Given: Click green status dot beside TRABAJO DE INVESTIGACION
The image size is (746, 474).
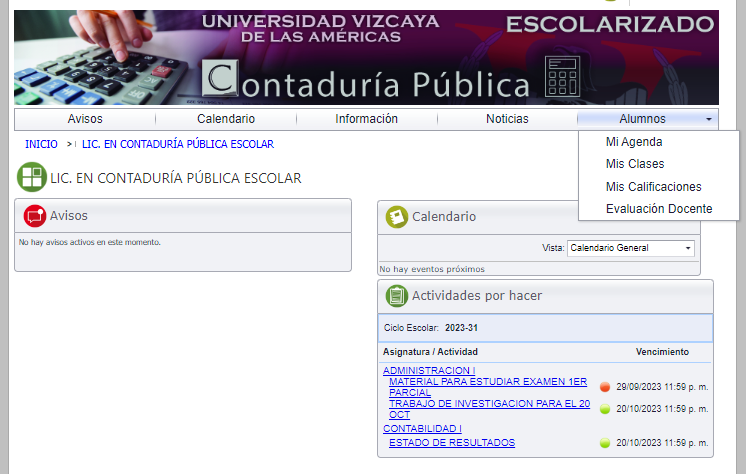Looking at the screenshot, I should tap(605, 409).
